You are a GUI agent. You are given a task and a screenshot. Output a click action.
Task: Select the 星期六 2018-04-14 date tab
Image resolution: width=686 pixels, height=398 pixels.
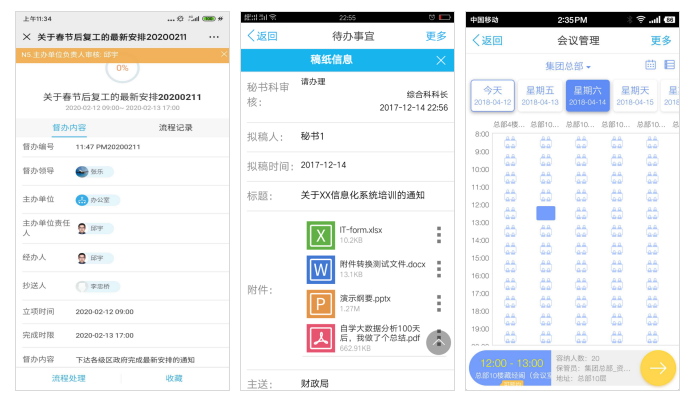588,96
